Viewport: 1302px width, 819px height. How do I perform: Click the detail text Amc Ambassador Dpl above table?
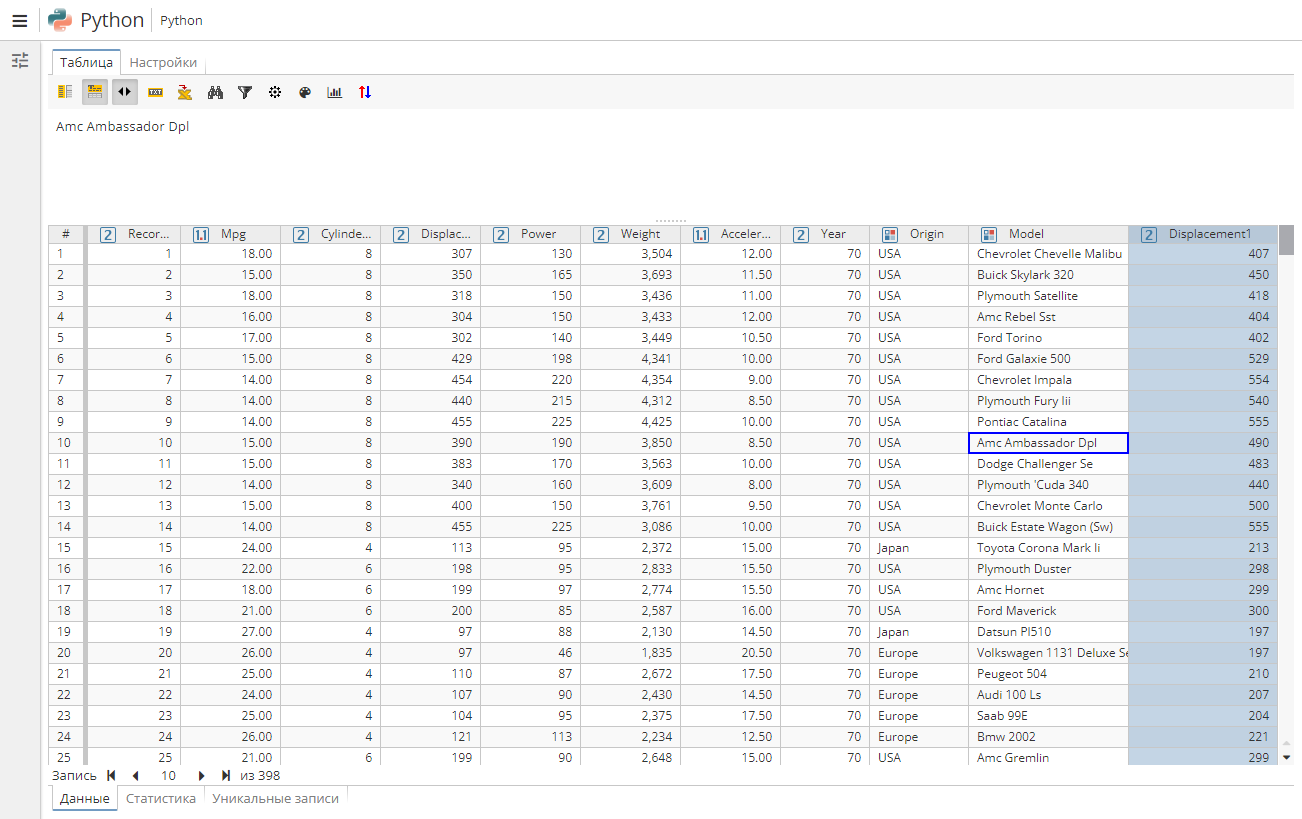(122, 127)
